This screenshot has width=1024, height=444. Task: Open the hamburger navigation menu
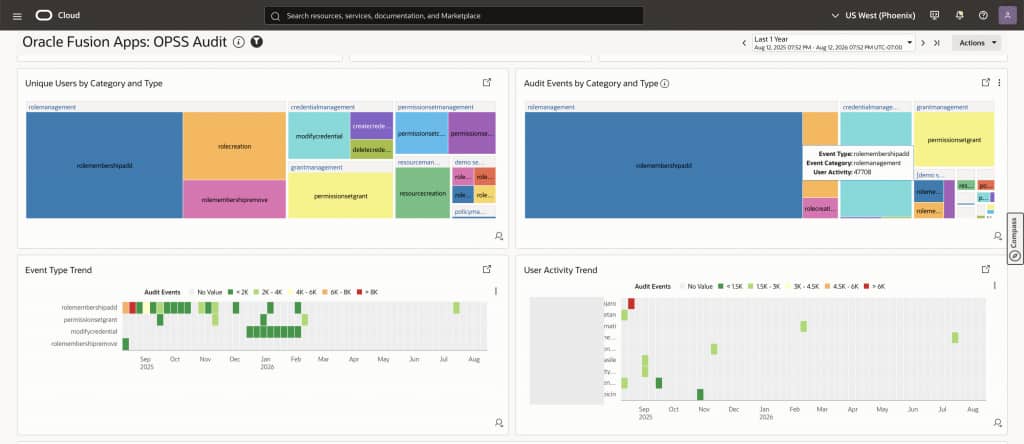[x=17, y=16]
